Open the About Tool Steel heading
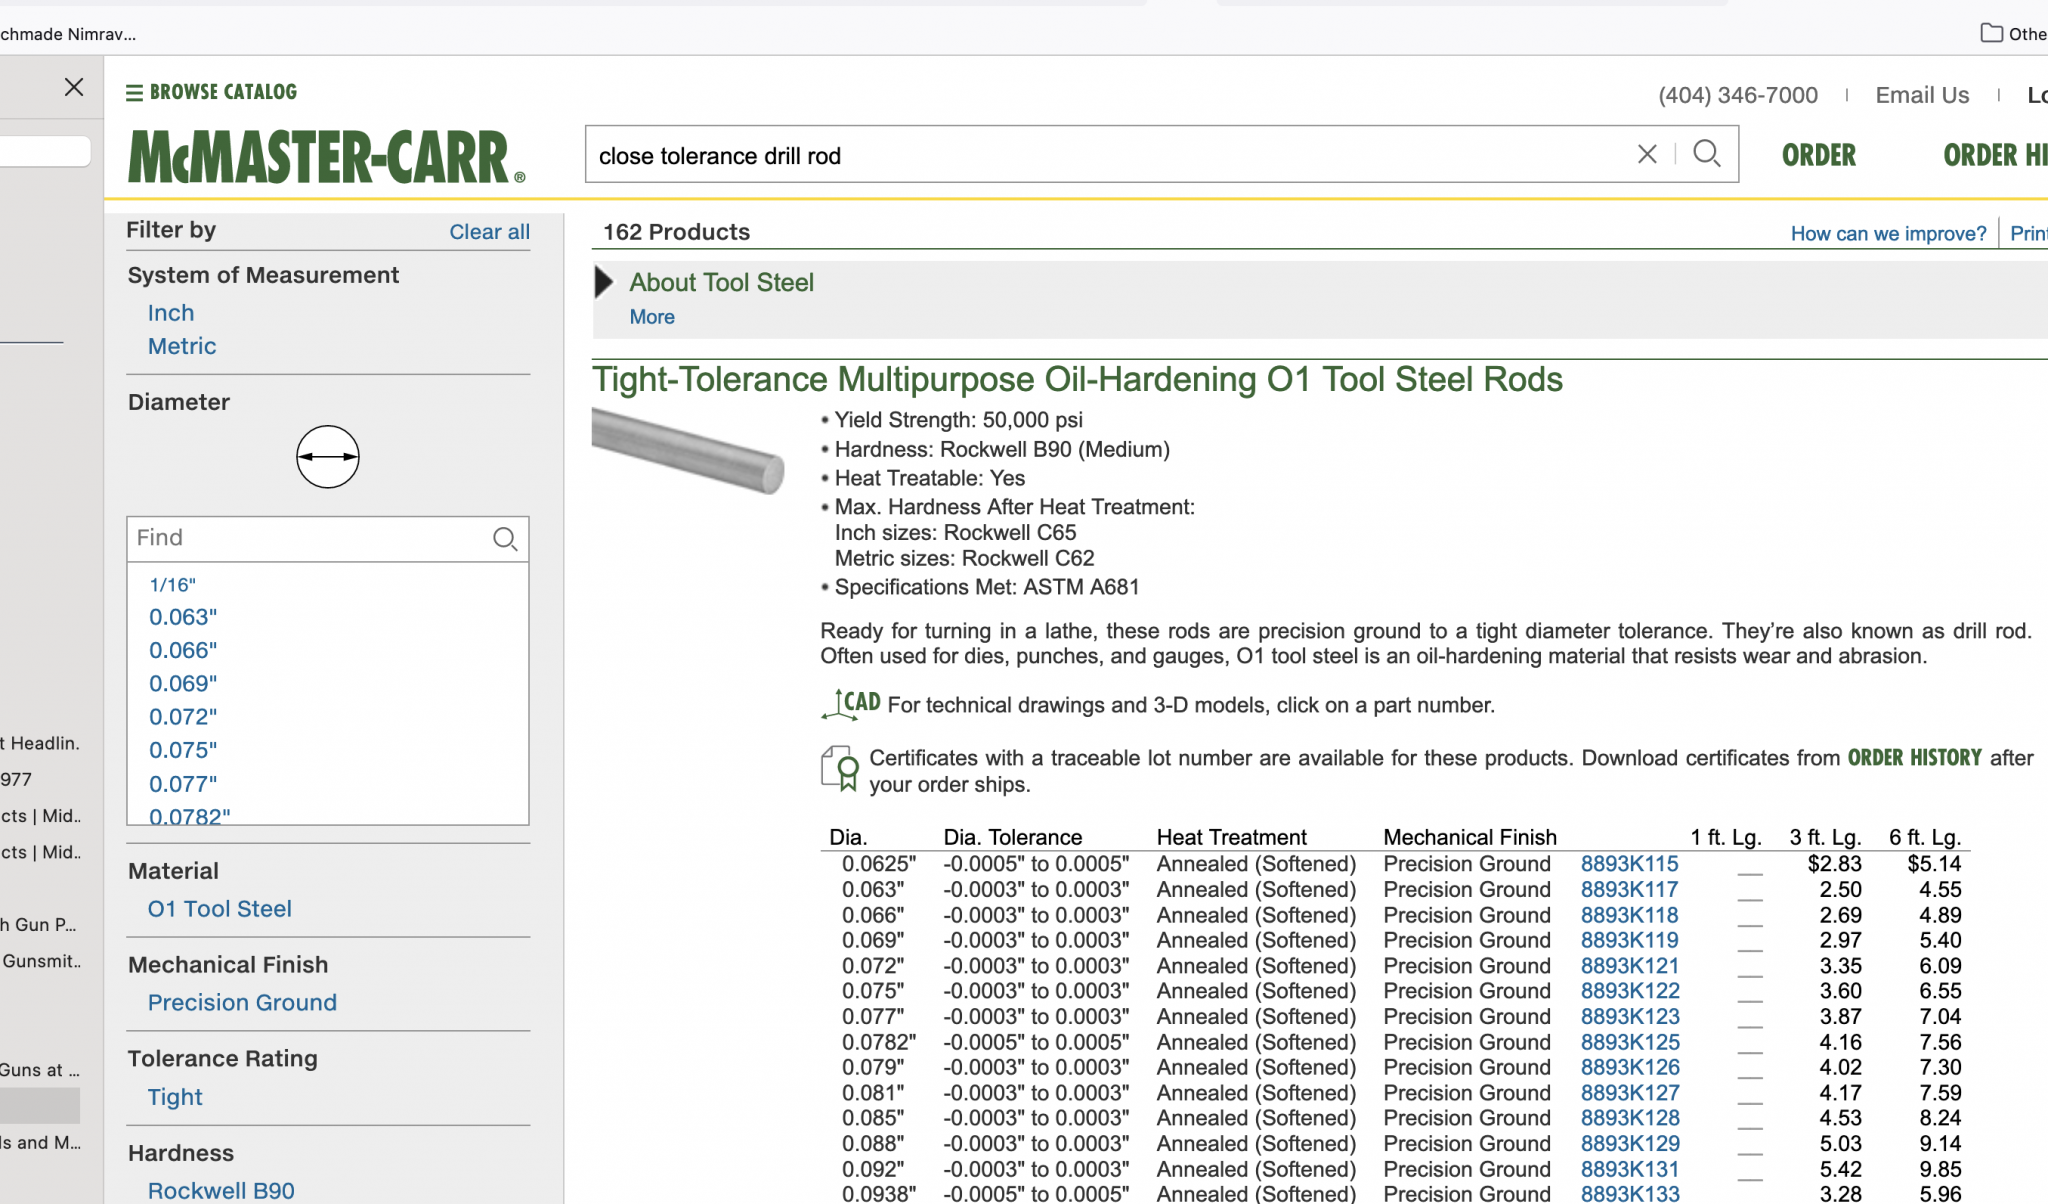This screenshot has width=2048, height=1204. [x=721, y=283]
